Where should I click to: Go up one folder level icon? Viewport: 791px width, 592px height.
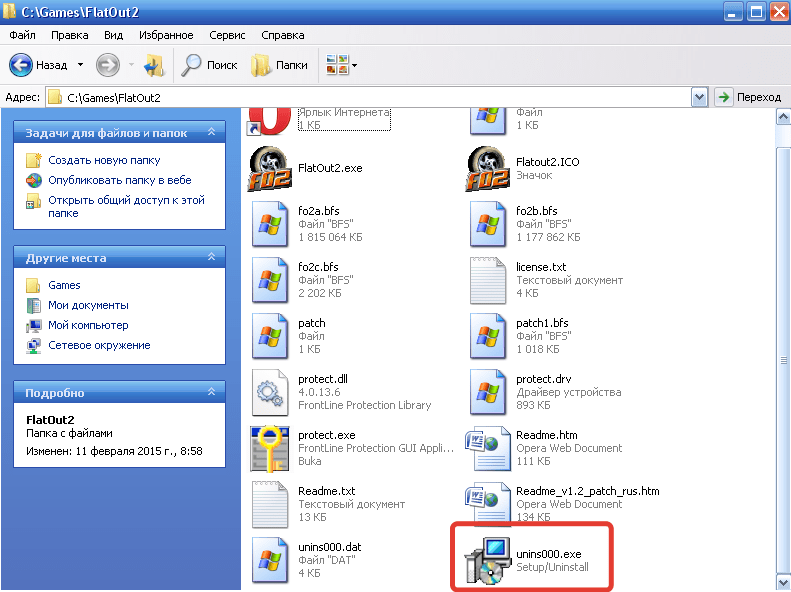(x=154, y=66)
